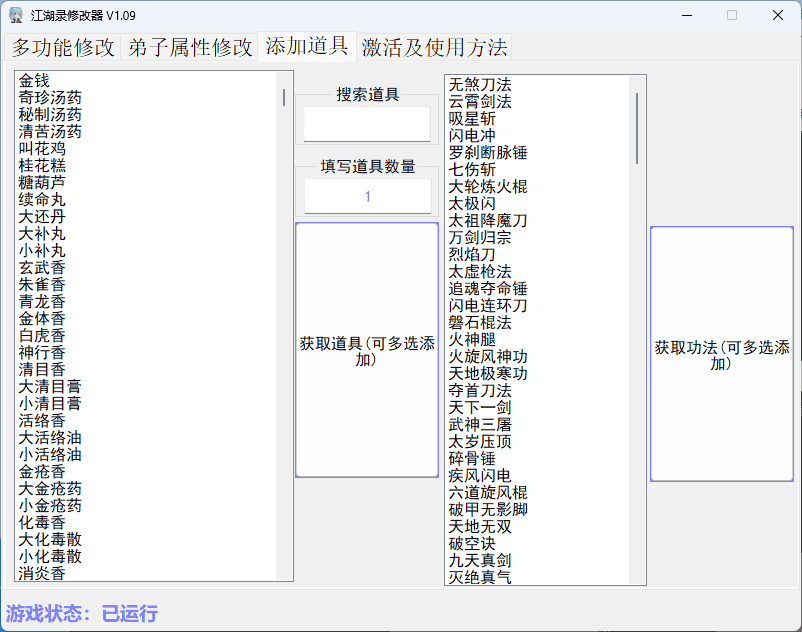Select 万剑归宗 in the skill list
Viewport: 802px width, 632px height.
pos(480,237)
